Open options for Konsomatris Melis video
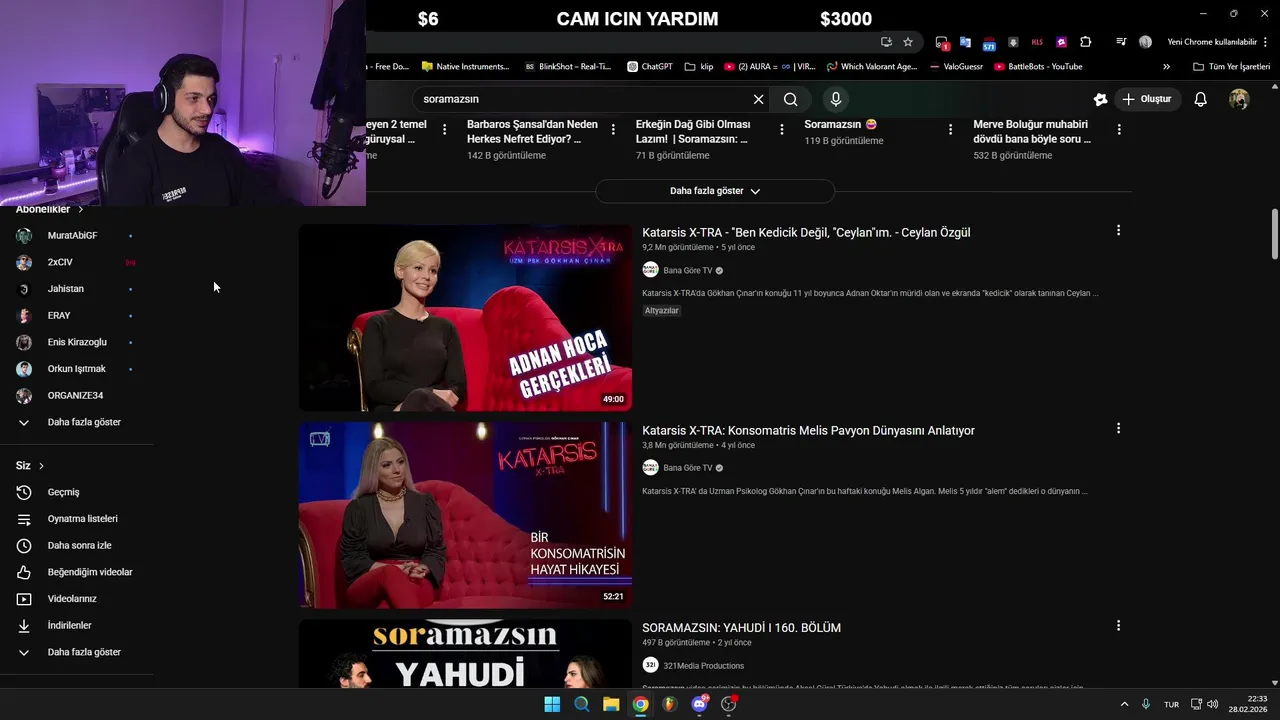The height and width of the screenshot is (720, 1280). click(1118, 428)
